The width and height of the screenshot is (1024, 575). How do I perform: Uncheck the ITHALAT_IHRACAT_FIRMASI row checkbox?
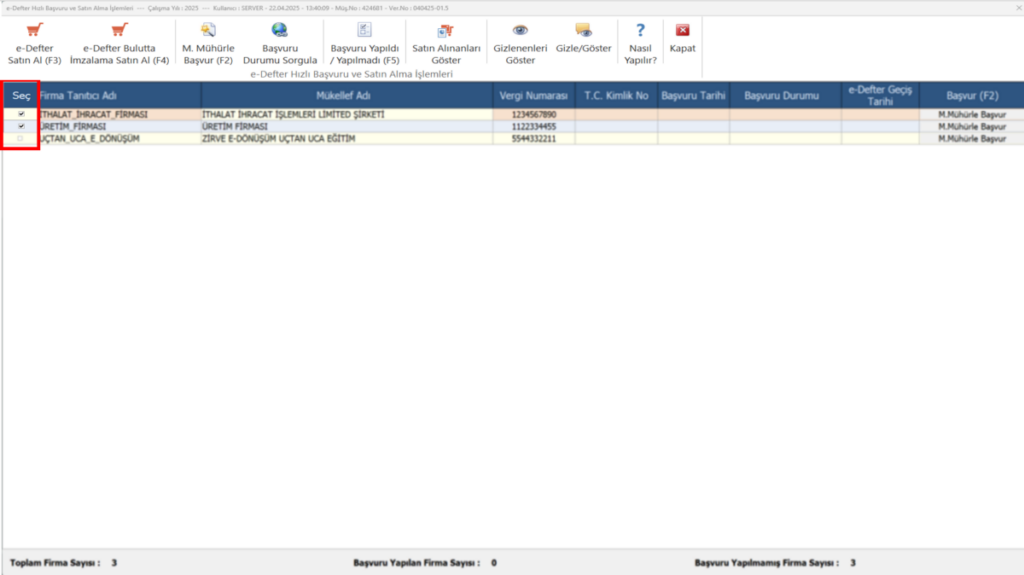coord(21,114)
